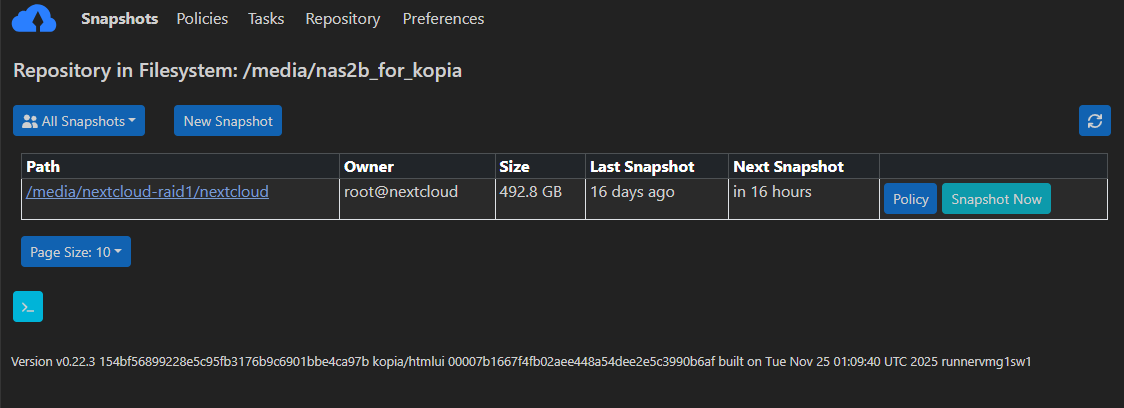Start a backup with Snapshot Now

point(996,199)
